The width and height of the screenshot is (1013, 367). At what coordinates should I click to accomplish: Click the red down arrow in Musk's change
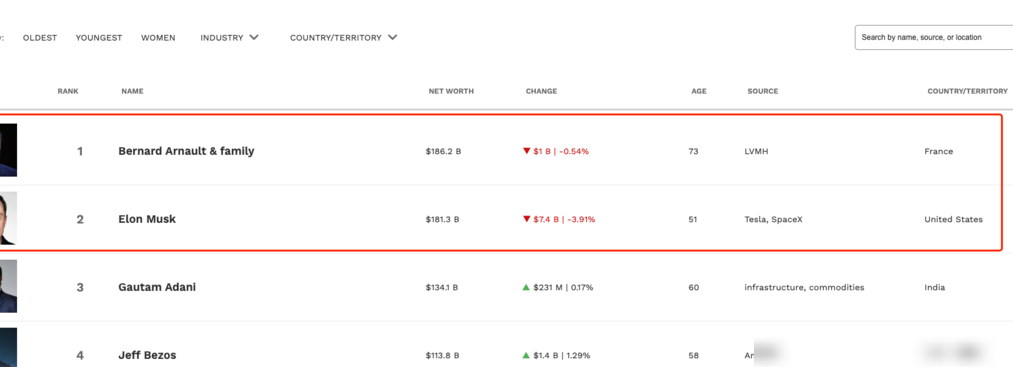(x=527, y=219)
